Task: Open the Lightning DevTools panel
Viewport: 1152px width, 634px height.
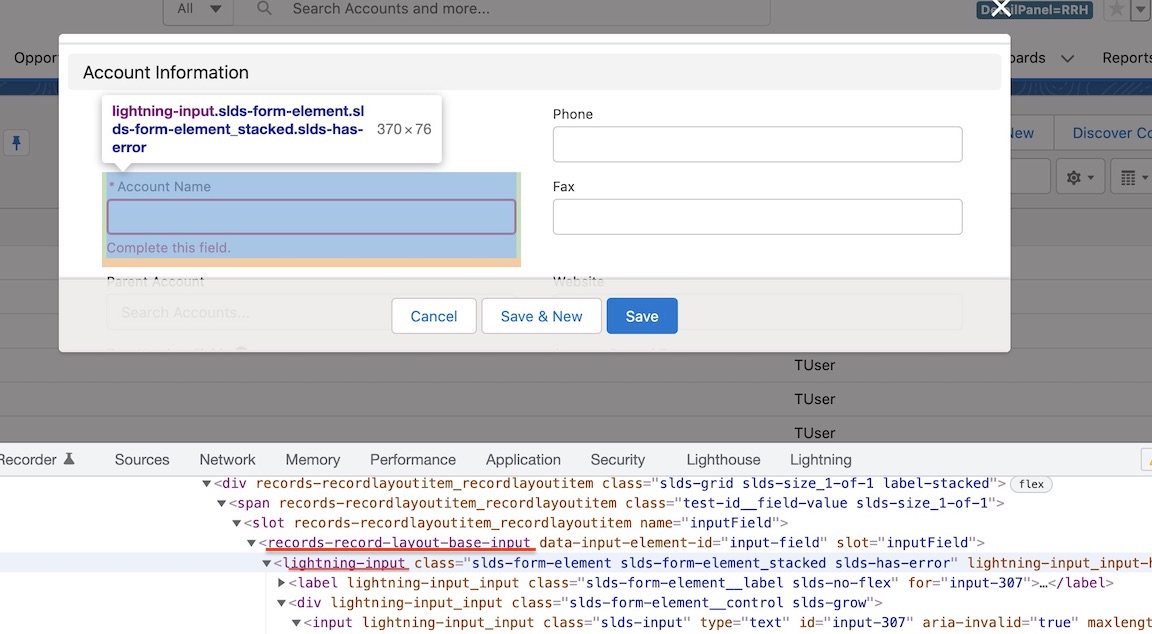Action: tap(820, 459)
